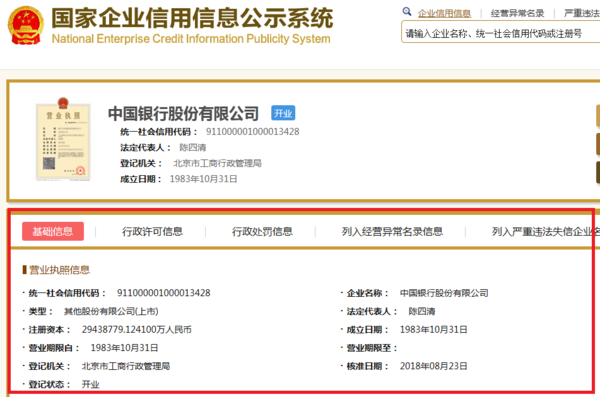Click the 登记状态 value 开业
This screenshot has height=397, width=600.
pyautogui.click(x=91, y=384)
